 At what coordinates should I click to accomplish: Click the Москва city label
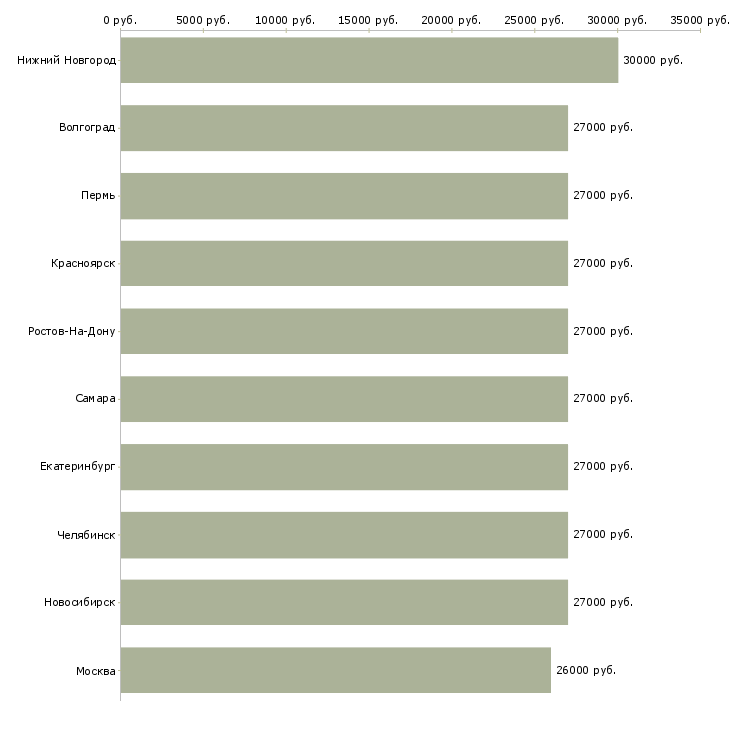95,671
